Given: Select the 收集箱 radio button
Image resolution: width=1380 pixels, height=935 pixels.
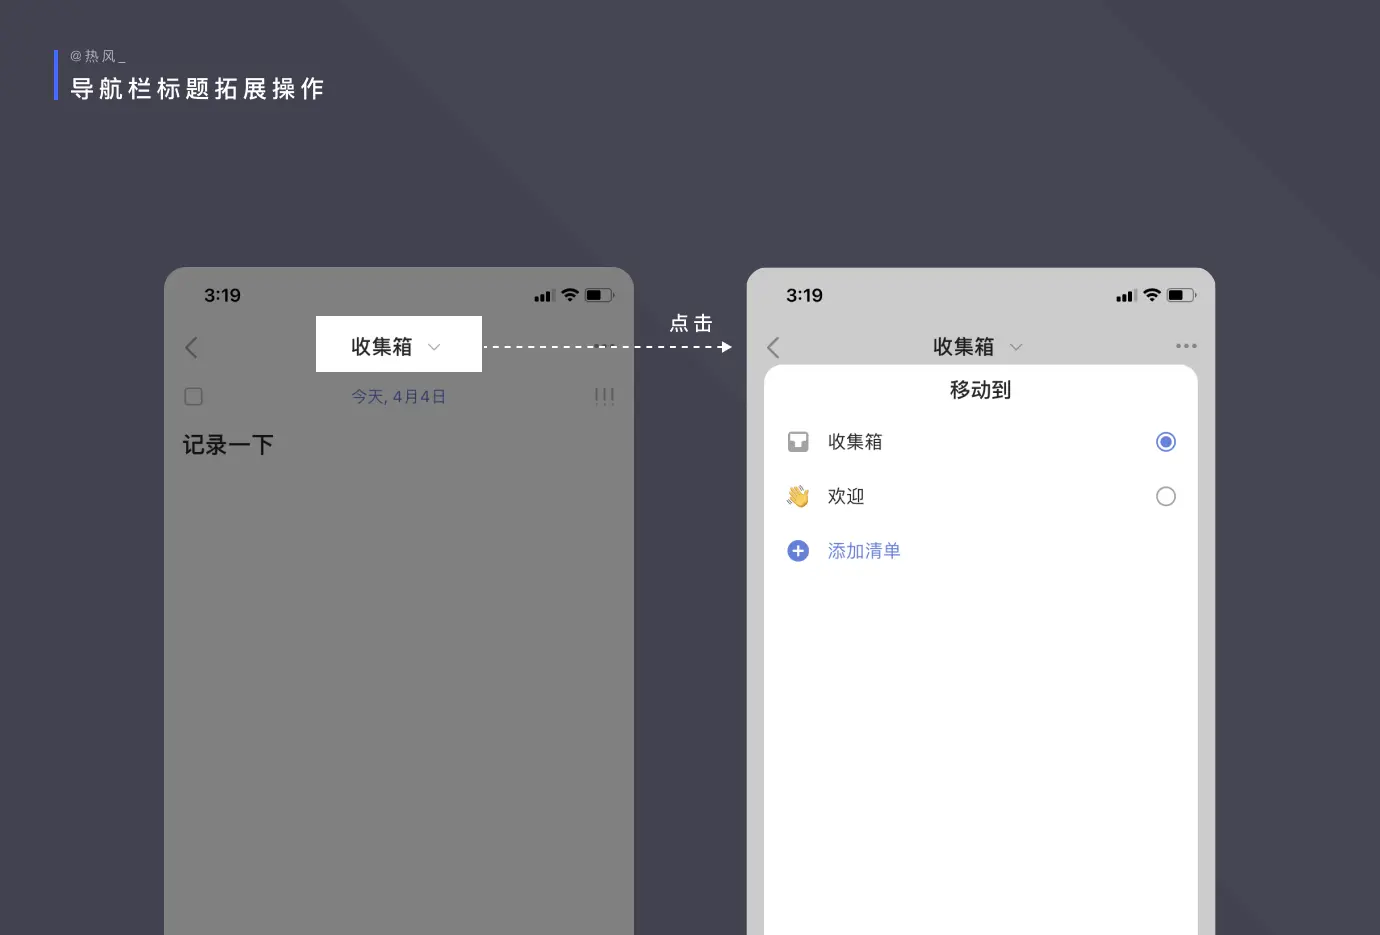Looking at the screenshot, I should pos(1166,441).
